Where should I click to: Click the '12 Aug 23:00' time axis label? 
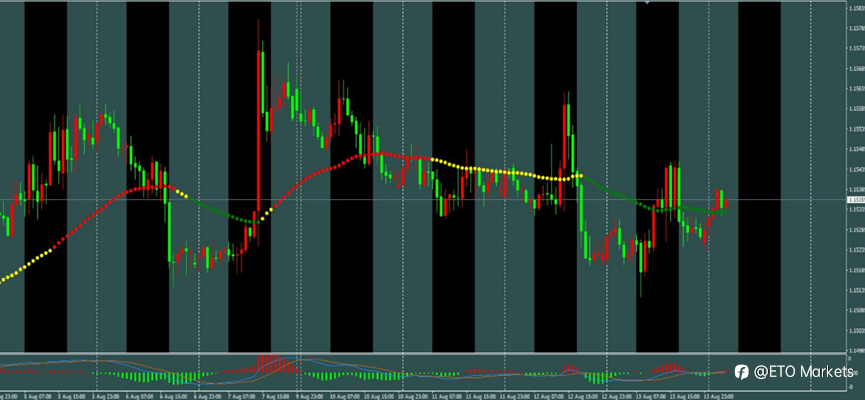click(x=617, y=397)
